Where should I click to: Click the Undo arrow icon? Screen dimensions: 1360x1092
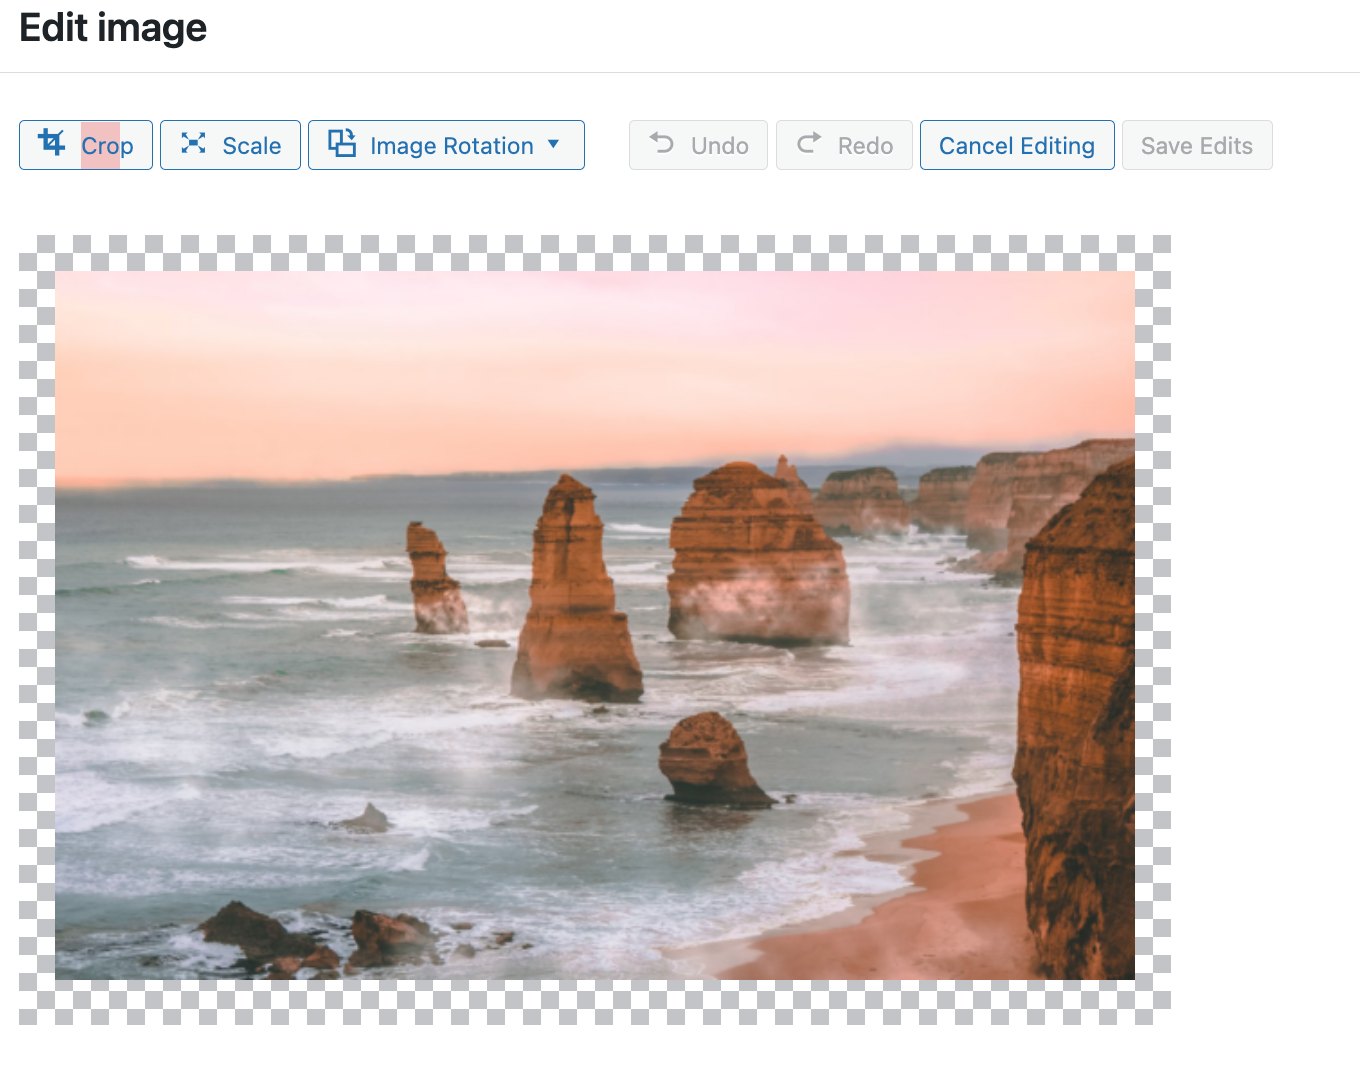pyautogui.click(x=662, y=143)
